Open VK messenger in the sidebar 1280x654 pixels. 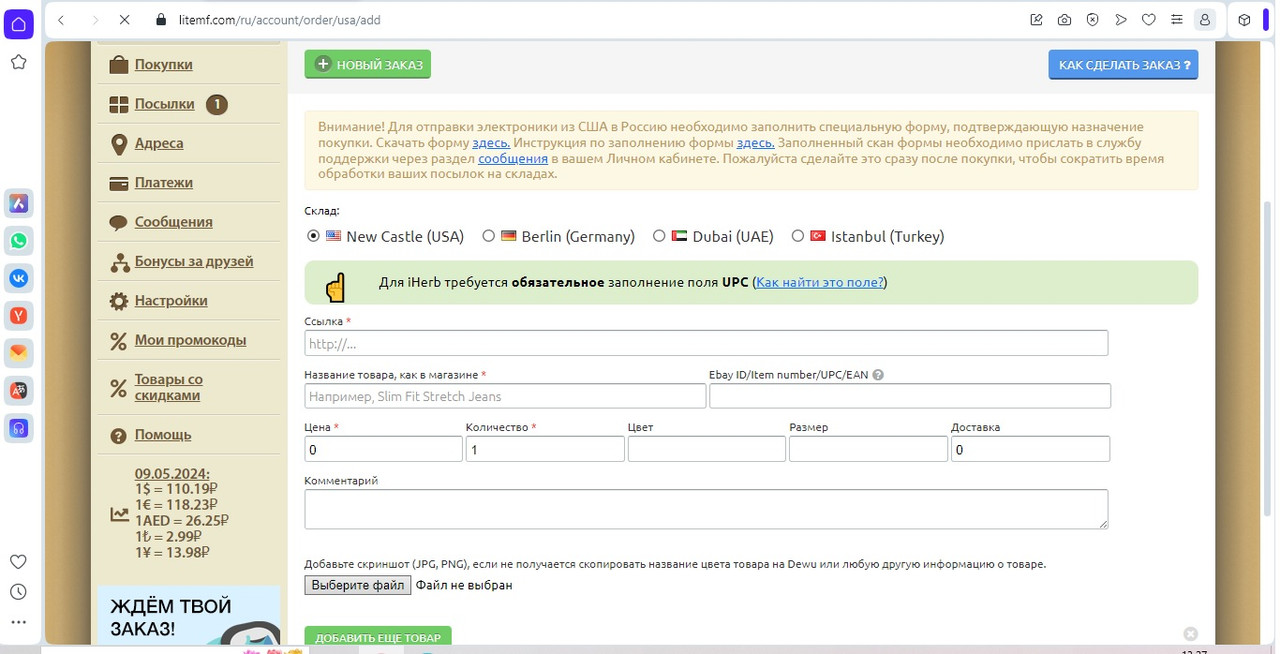(18, 278)
